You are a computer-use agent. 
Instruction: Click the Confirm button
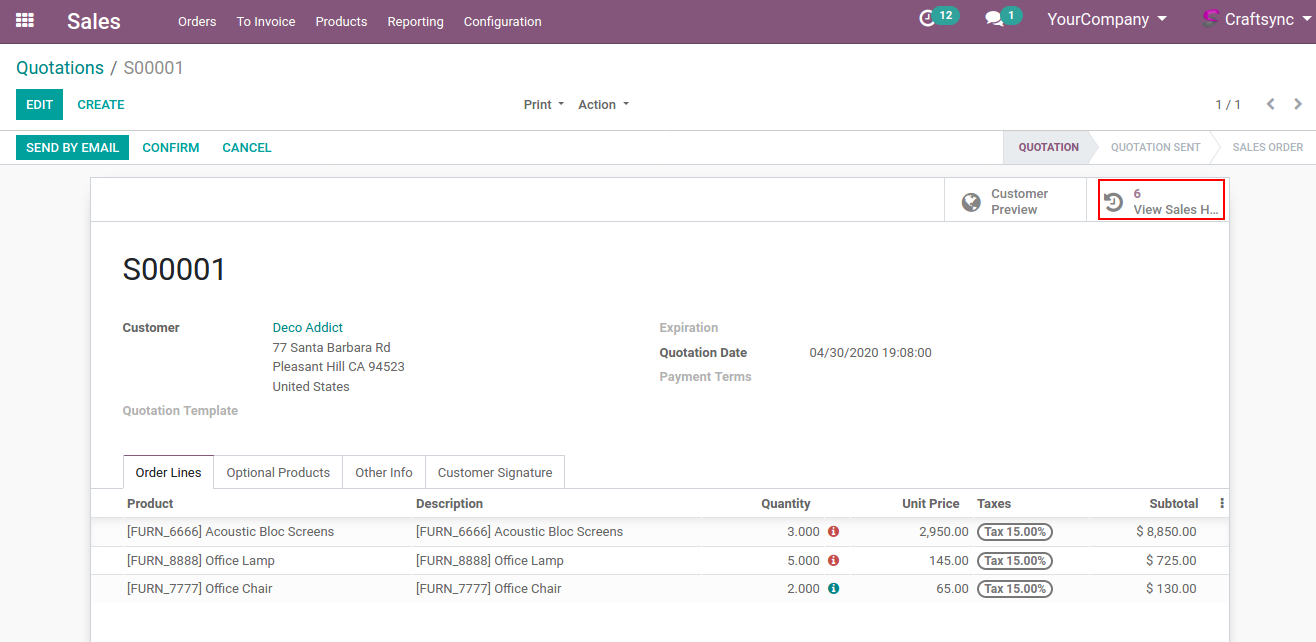pyautogui.click(x=170, y=147)
